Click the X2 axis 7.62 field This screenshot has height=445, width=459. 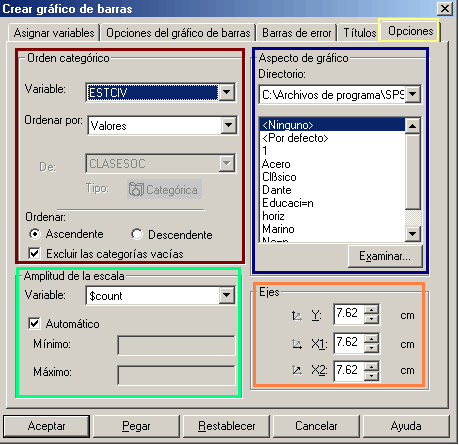pos(349,370)
